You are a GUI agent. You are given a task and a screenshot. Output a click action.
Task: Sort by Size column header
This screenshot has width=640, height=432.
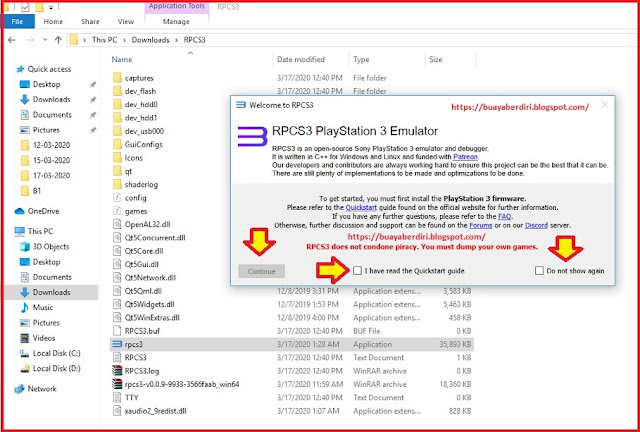(436, 60)
